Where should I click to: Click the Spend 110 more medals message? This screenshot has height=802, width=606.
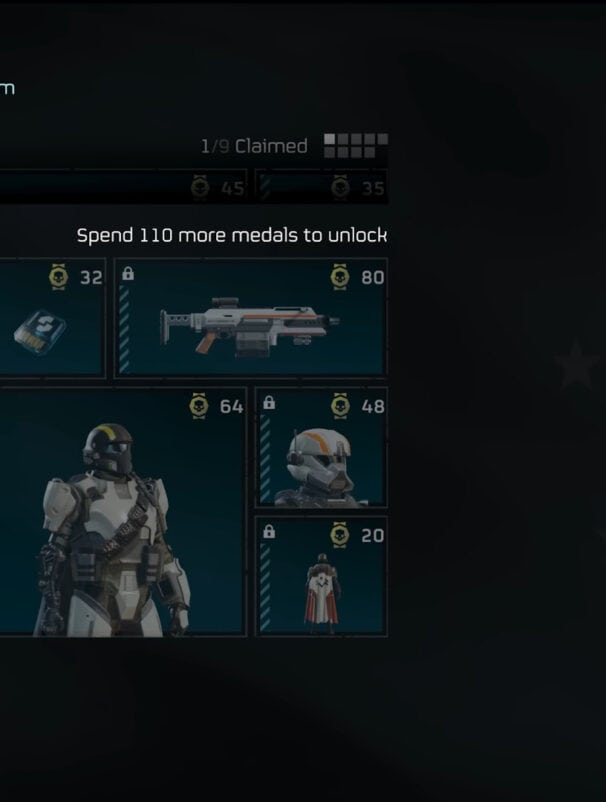click(x=232, y=235)
